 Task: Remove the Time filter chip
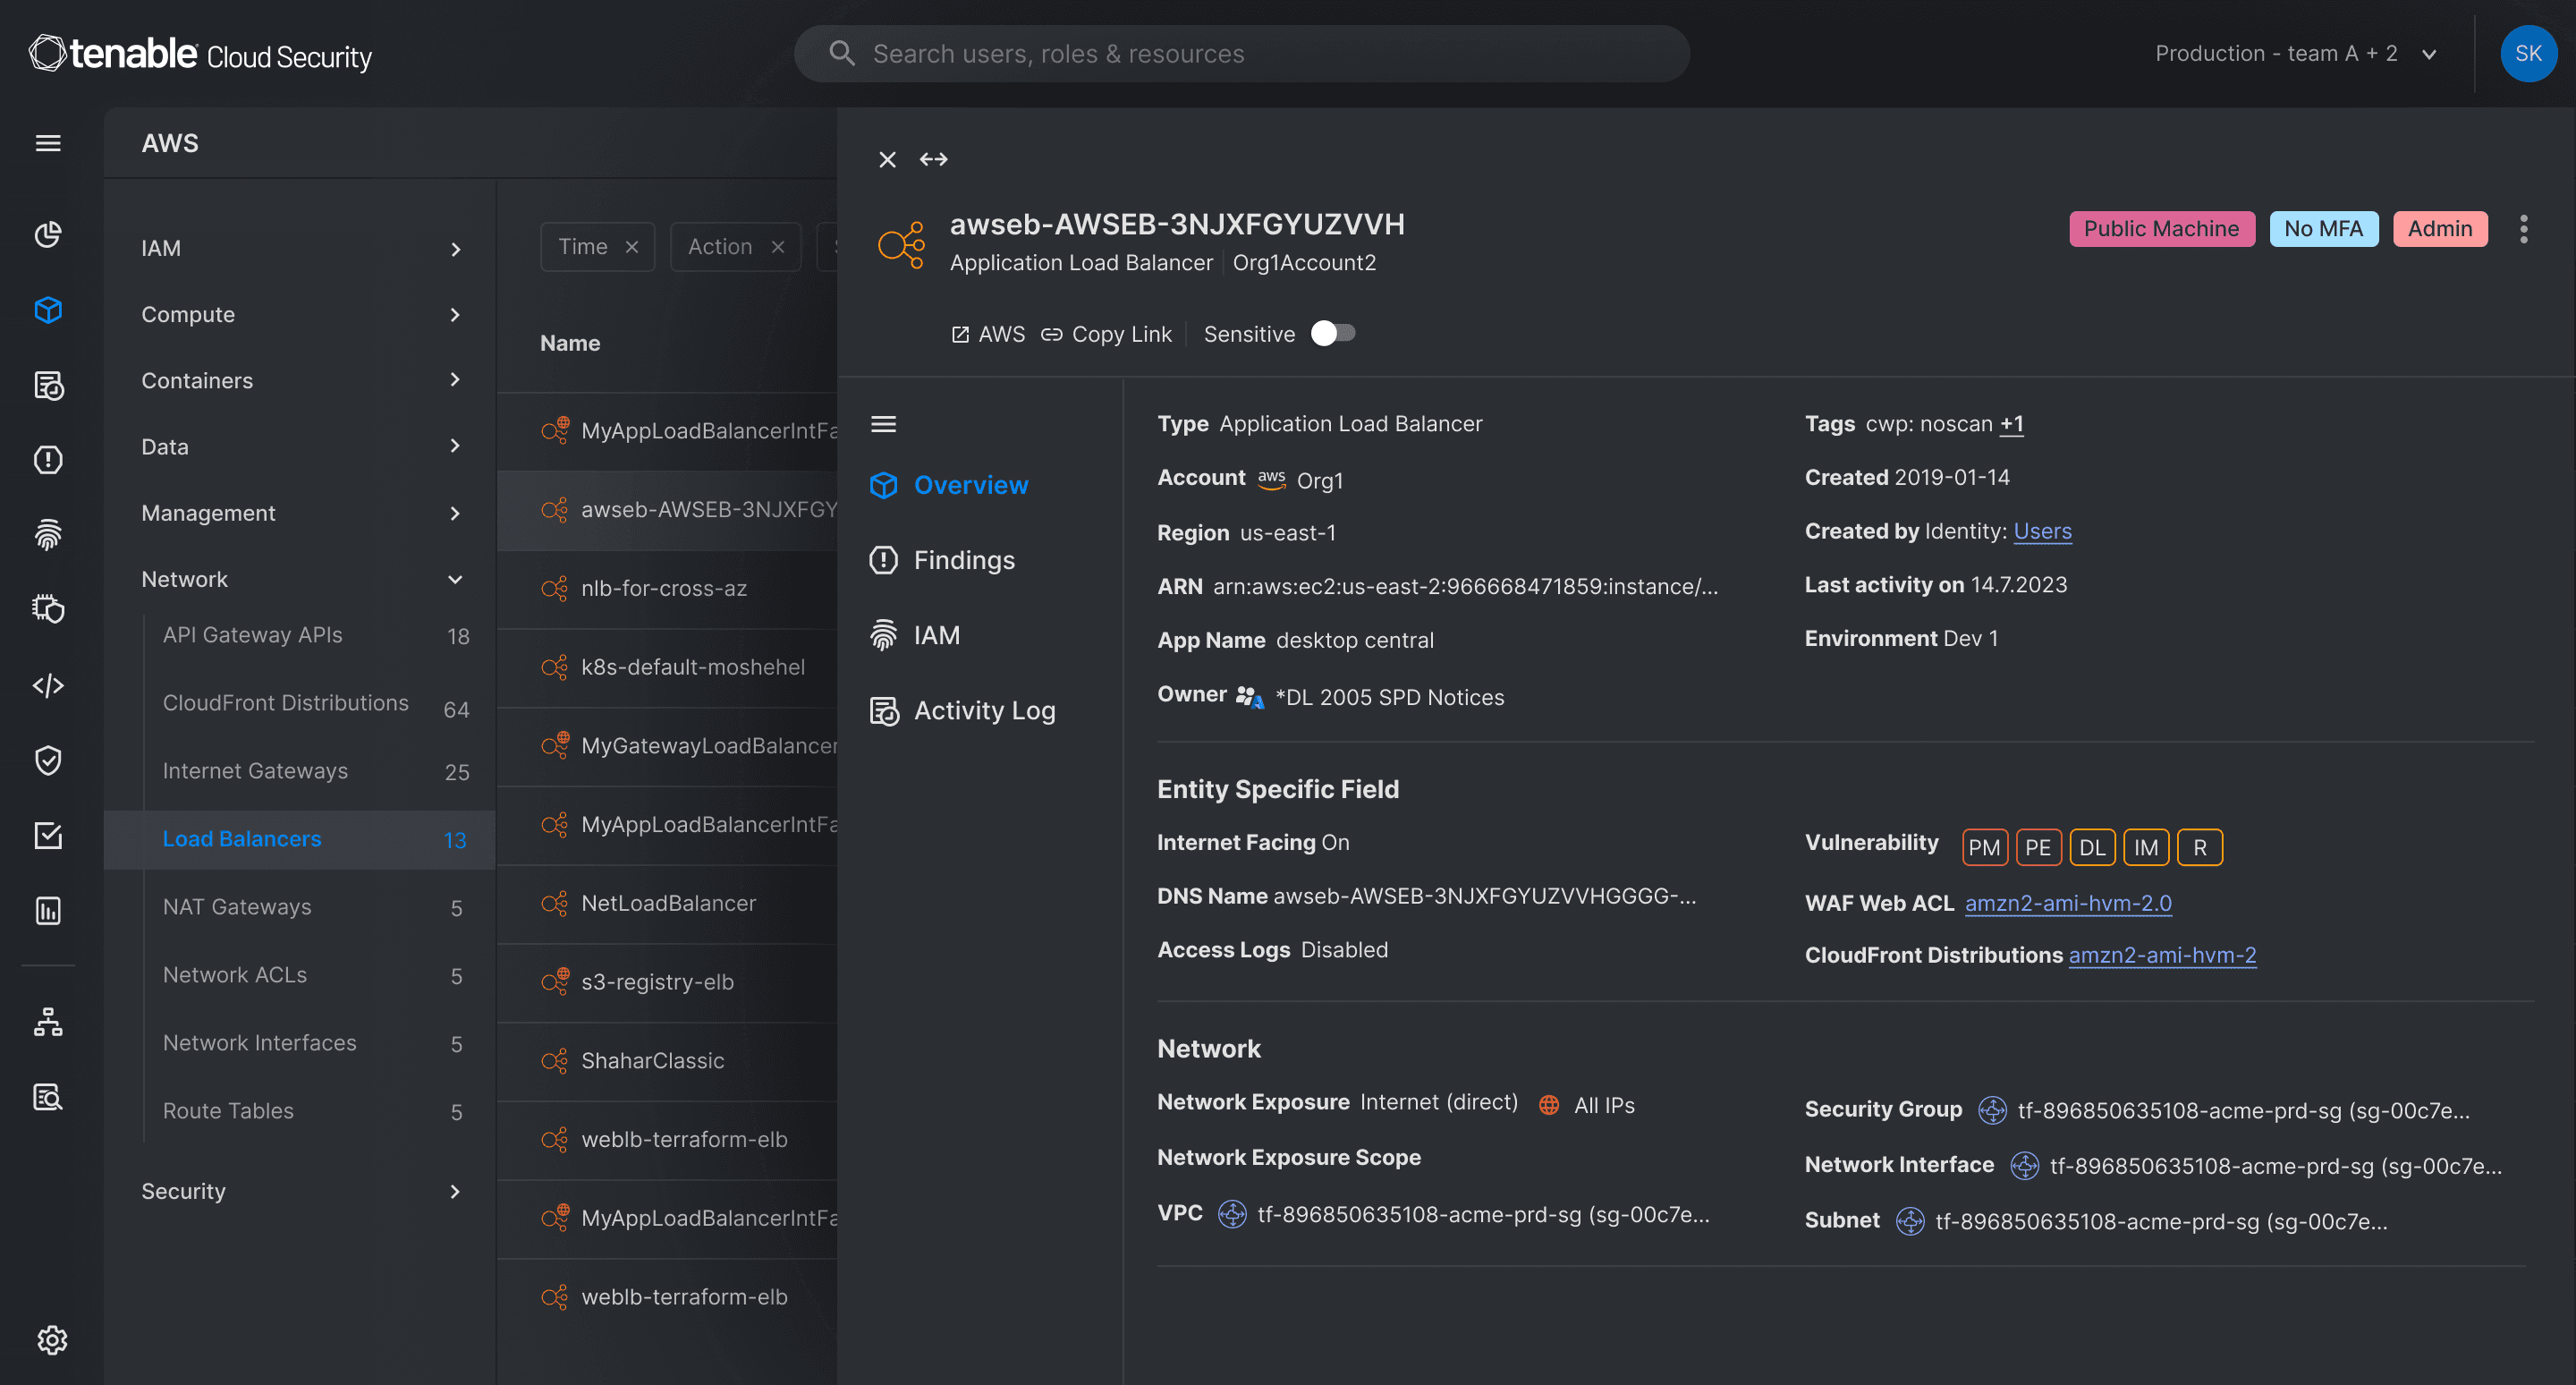pos(632,247)
